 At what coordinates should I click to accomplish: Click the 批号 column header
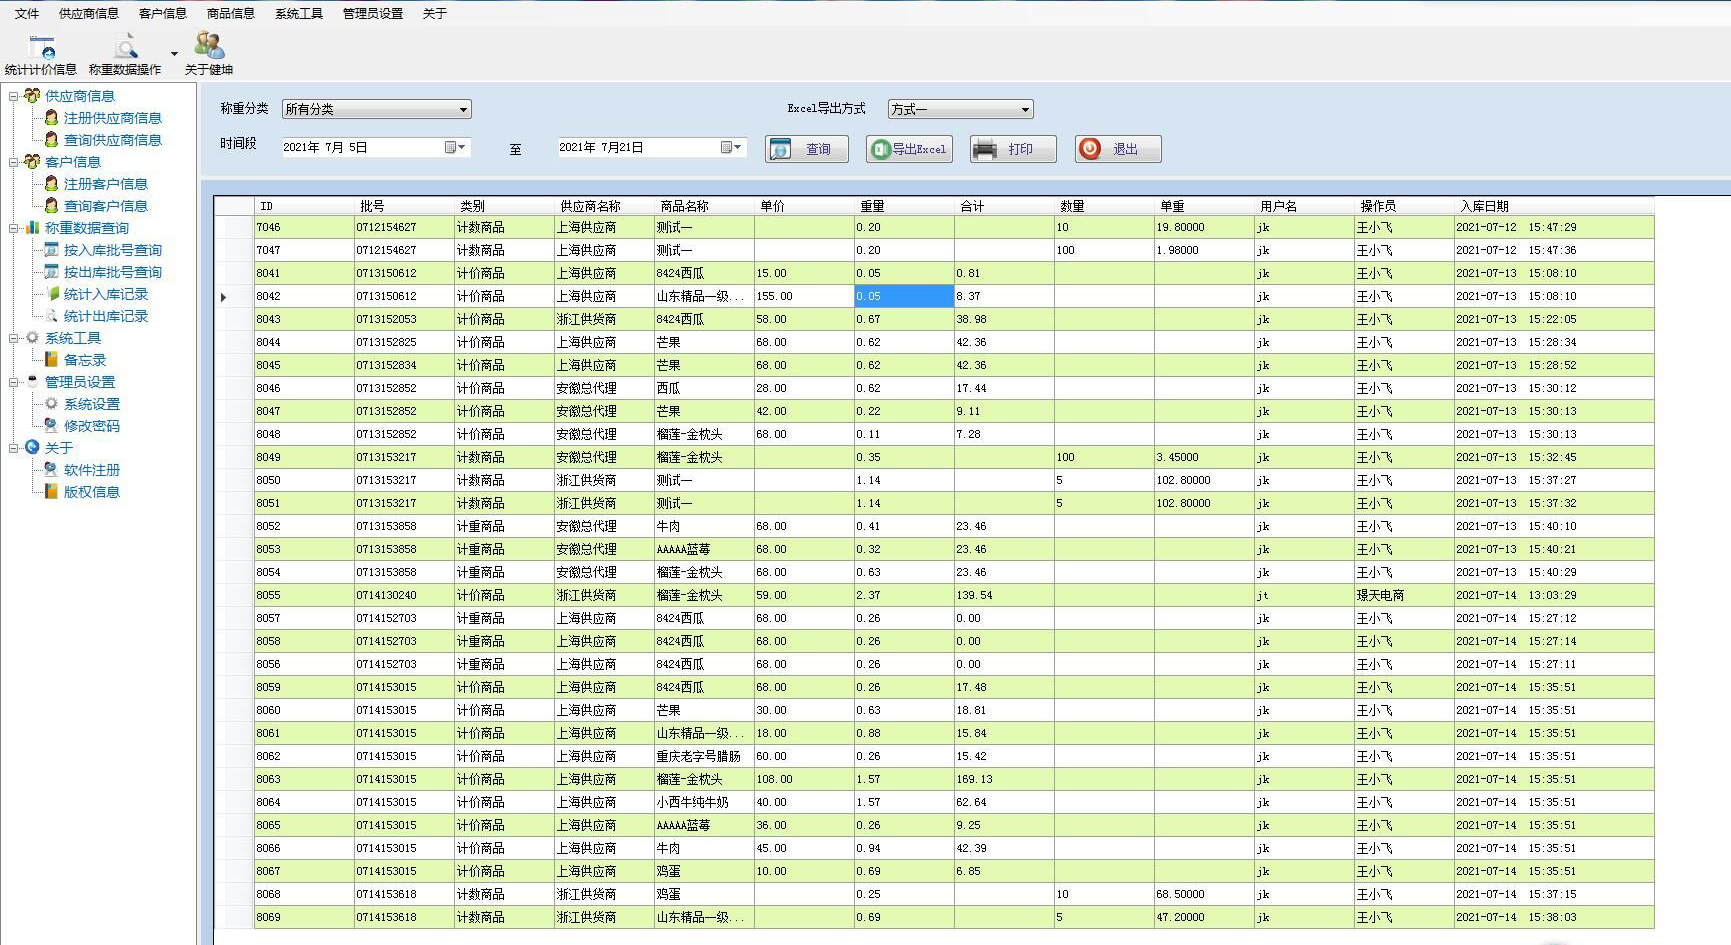[x=404, y=206]
